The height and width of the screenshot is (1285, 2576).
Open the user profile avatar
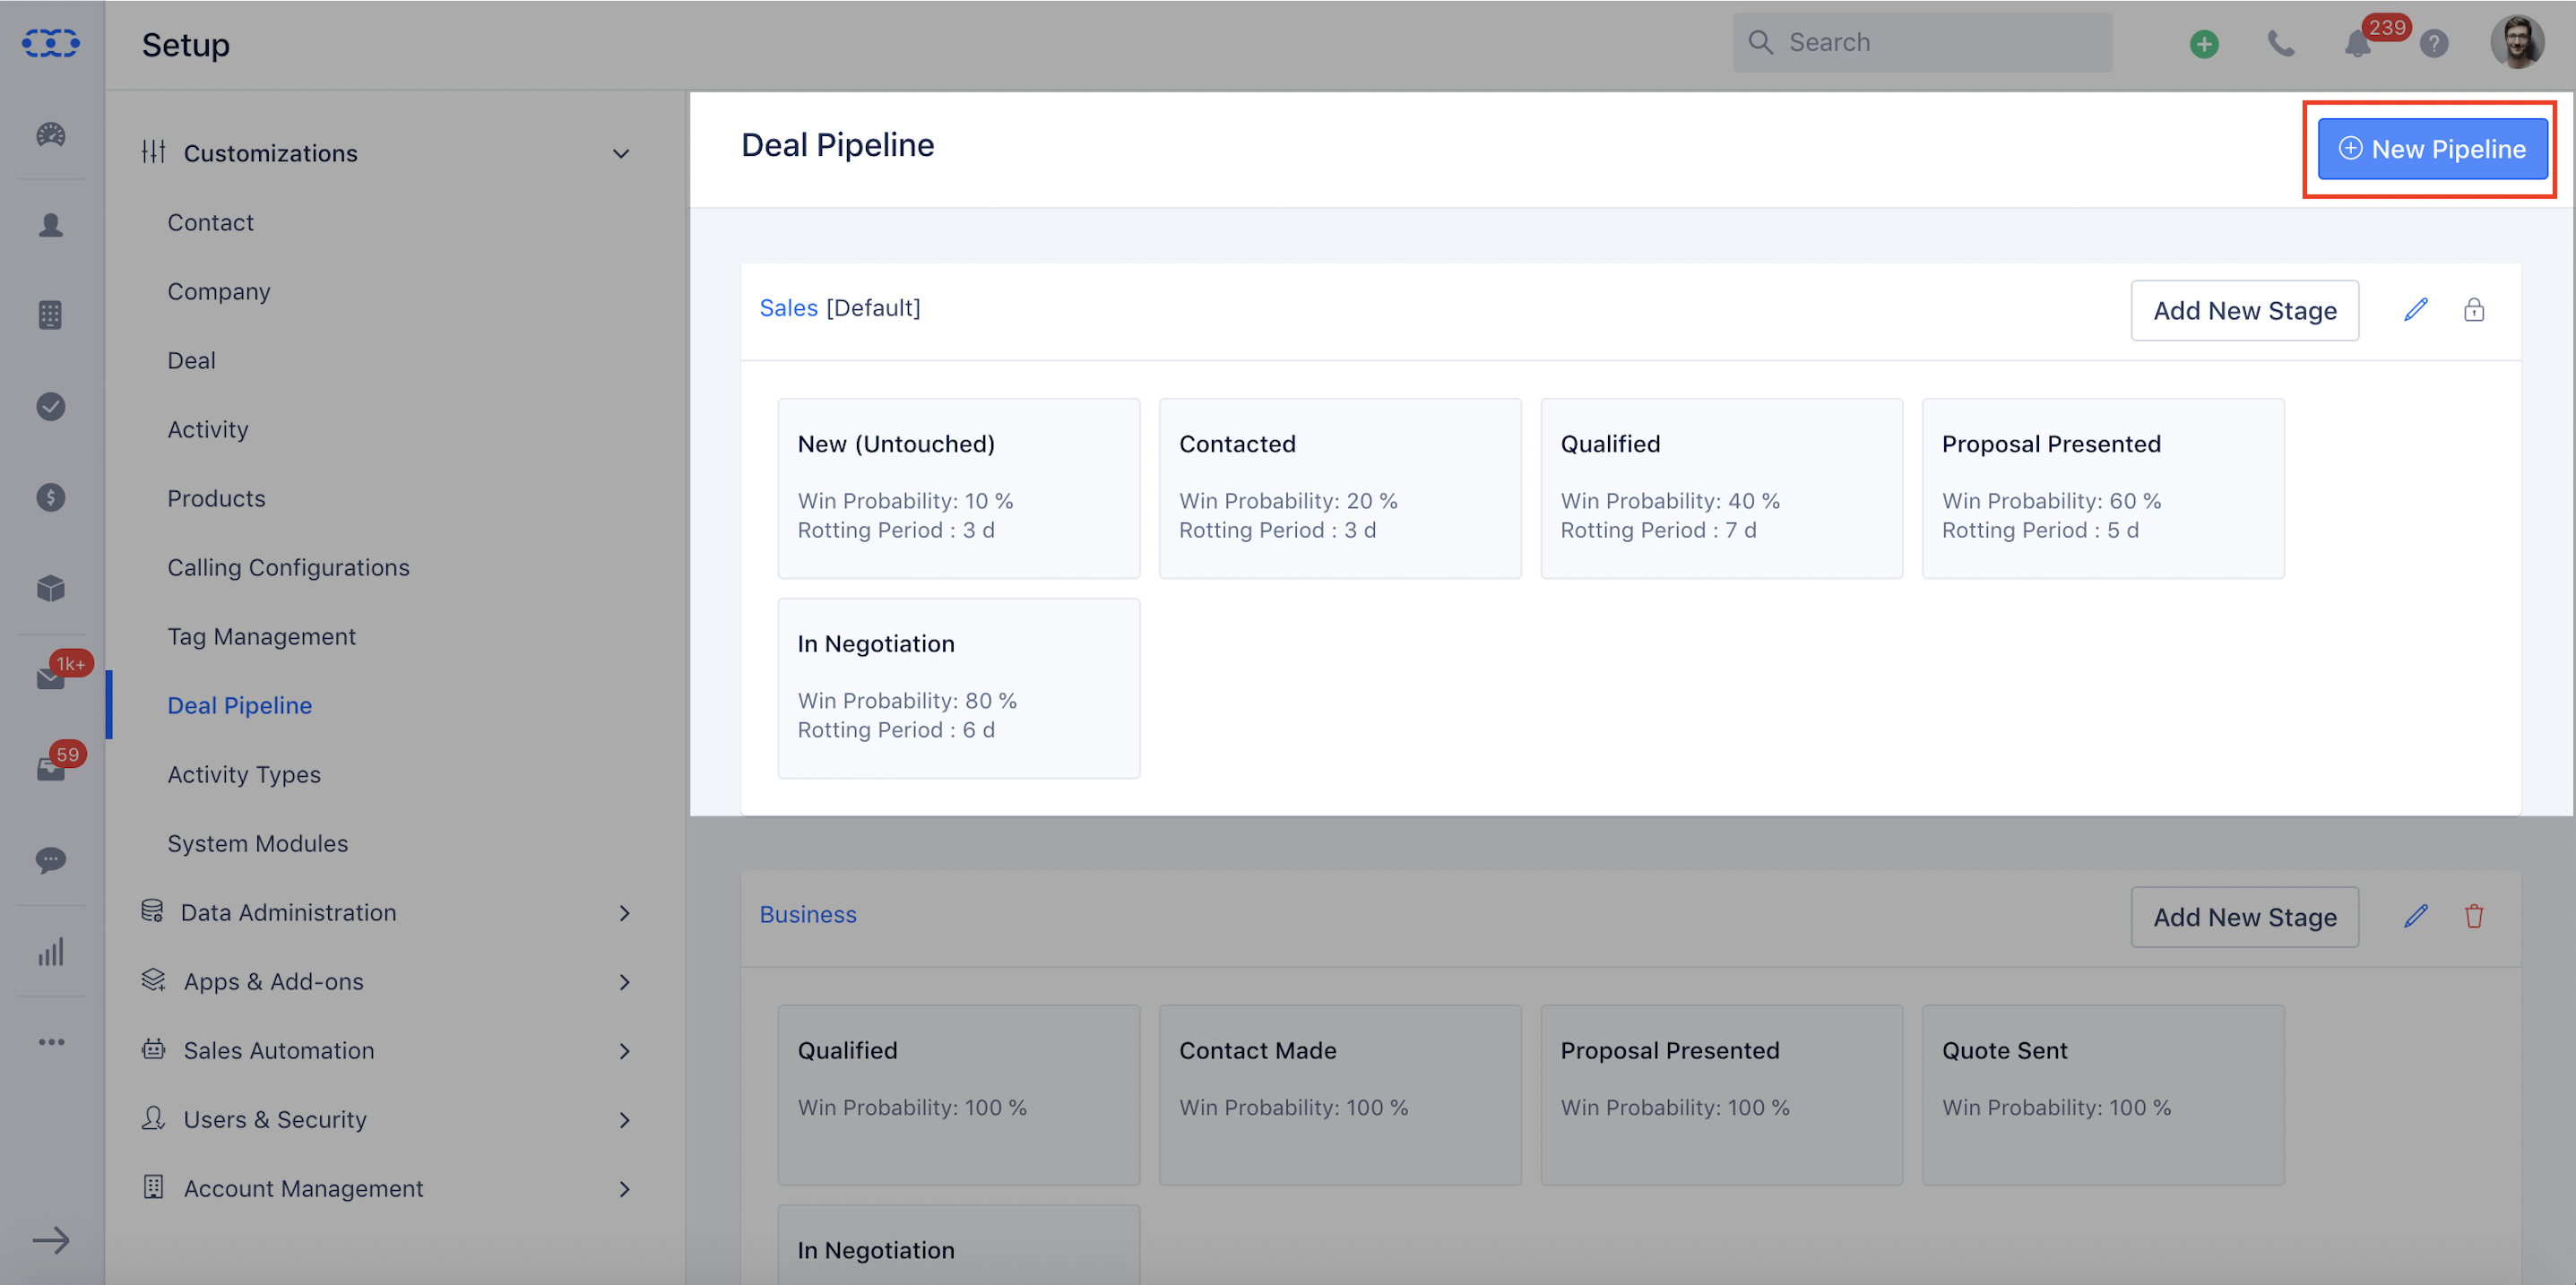click(x=2517, y=42)
